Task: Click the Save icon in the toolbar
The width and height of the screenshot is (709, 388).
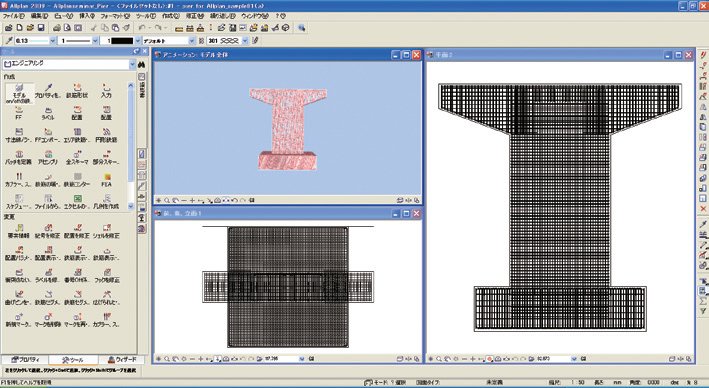Action: (41, 28)
